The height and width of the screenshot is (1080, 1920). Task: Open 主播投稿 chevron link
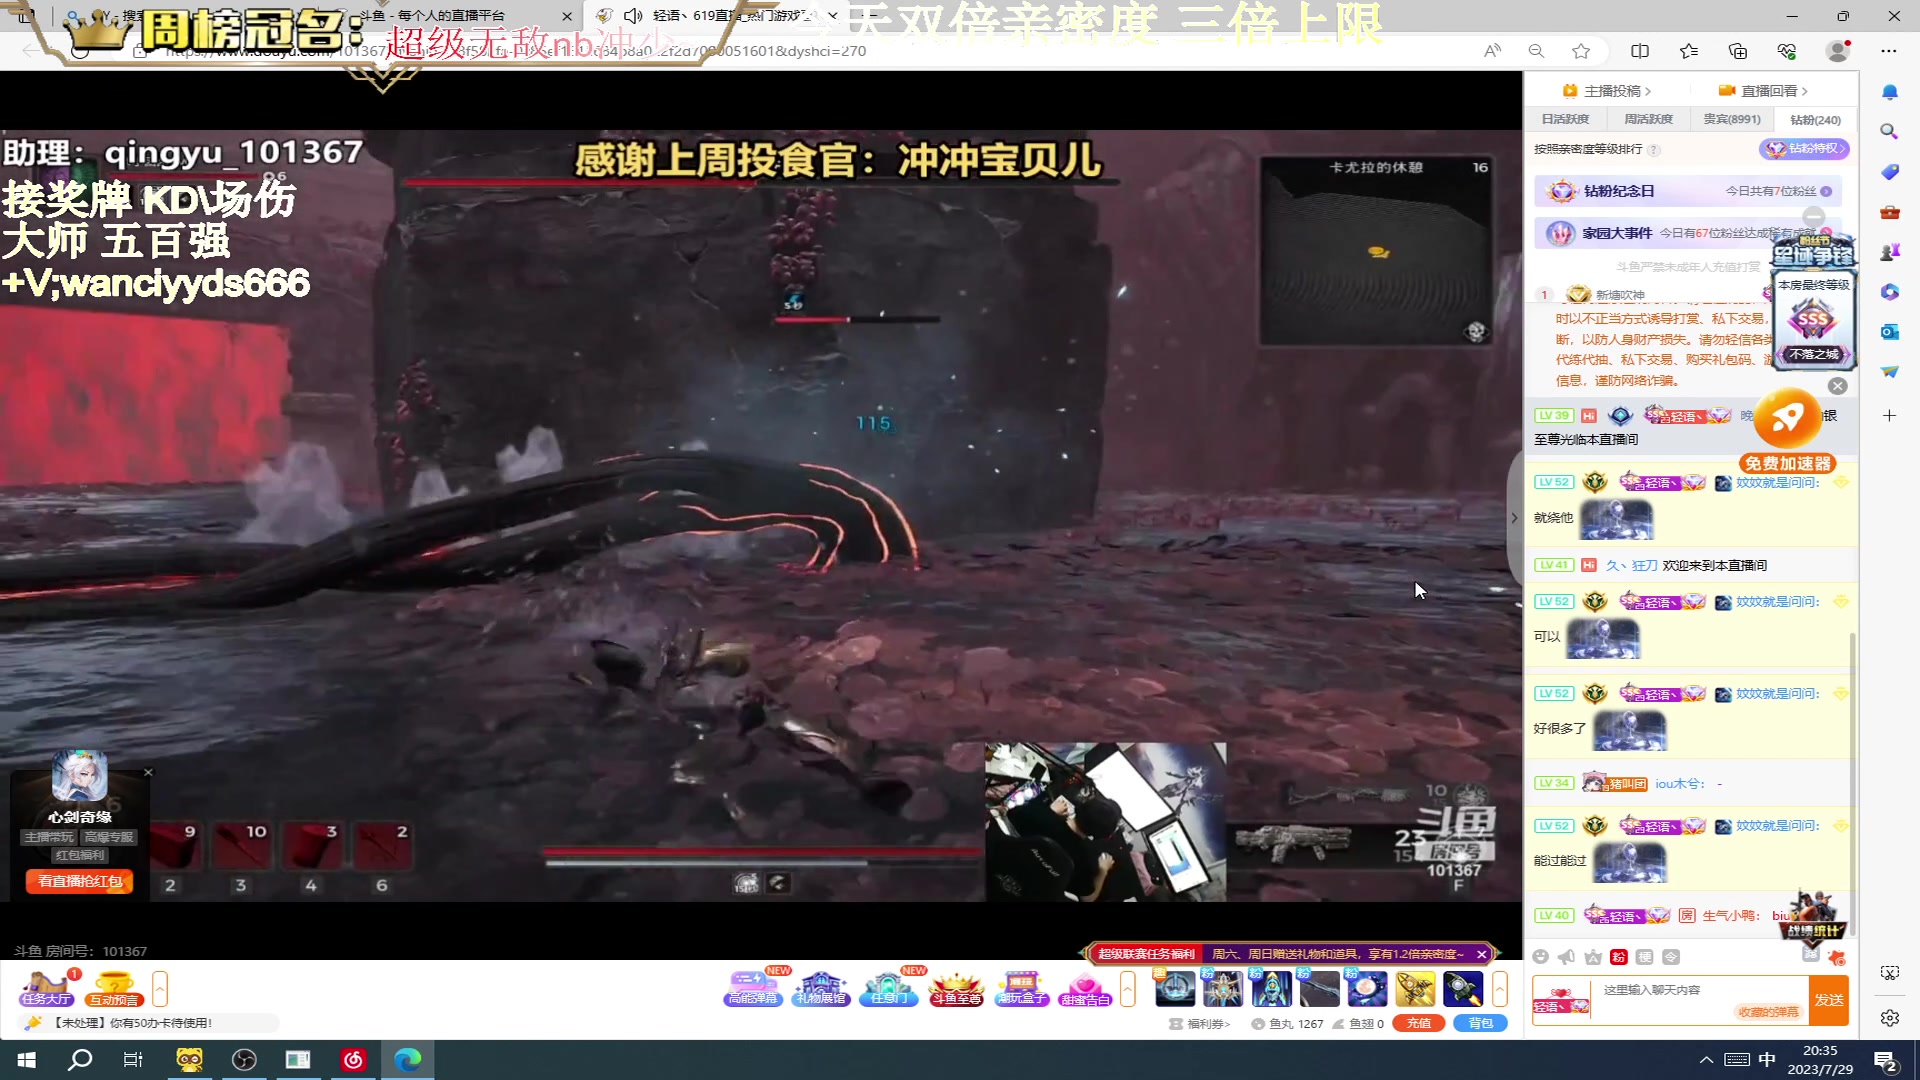[1607, 91]
